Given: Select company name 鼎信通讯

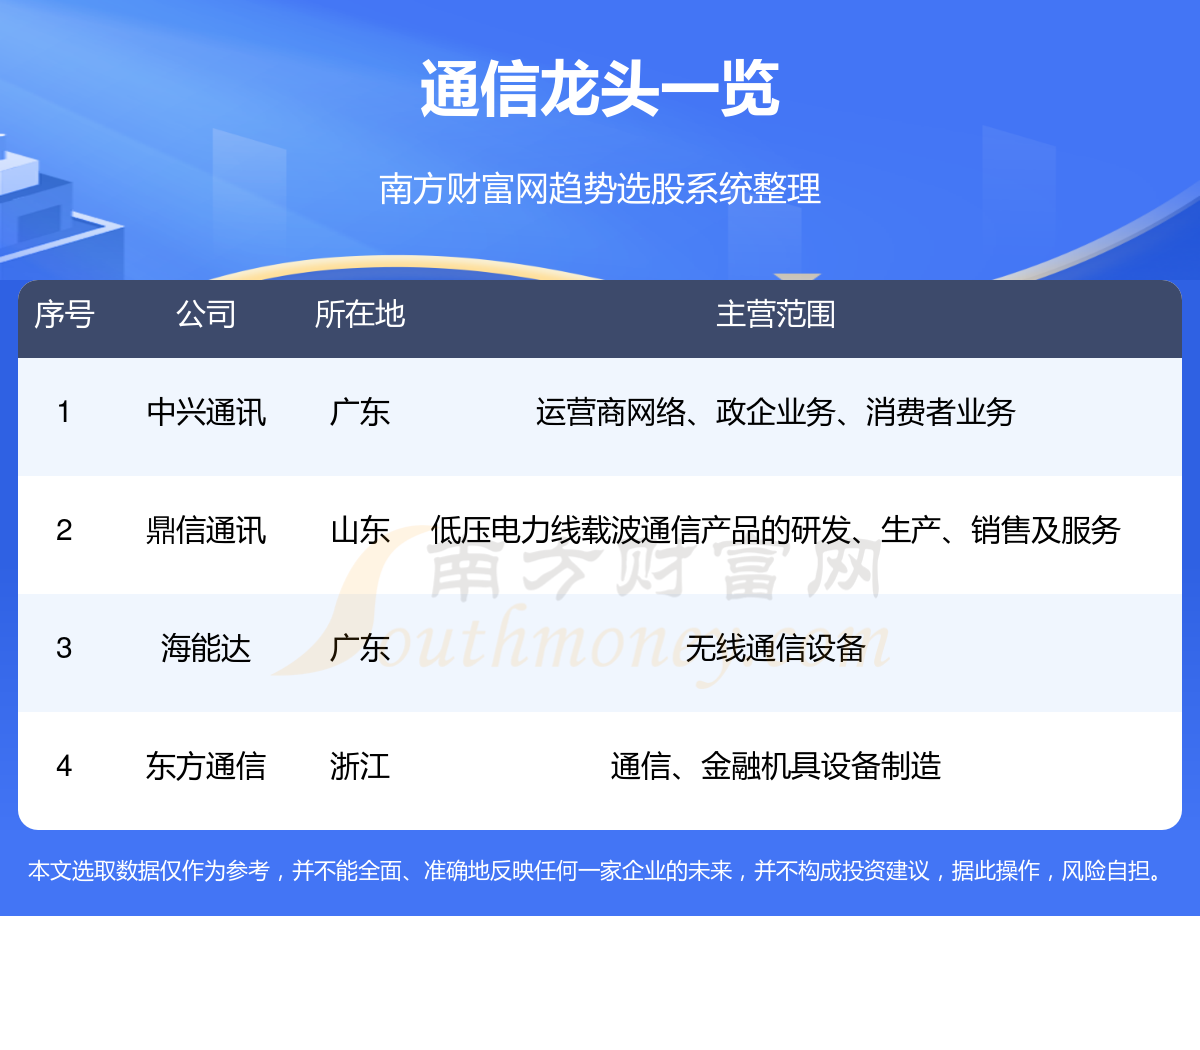Looking at the screenshot, I should pyautogui.click(x=206, y=530).
